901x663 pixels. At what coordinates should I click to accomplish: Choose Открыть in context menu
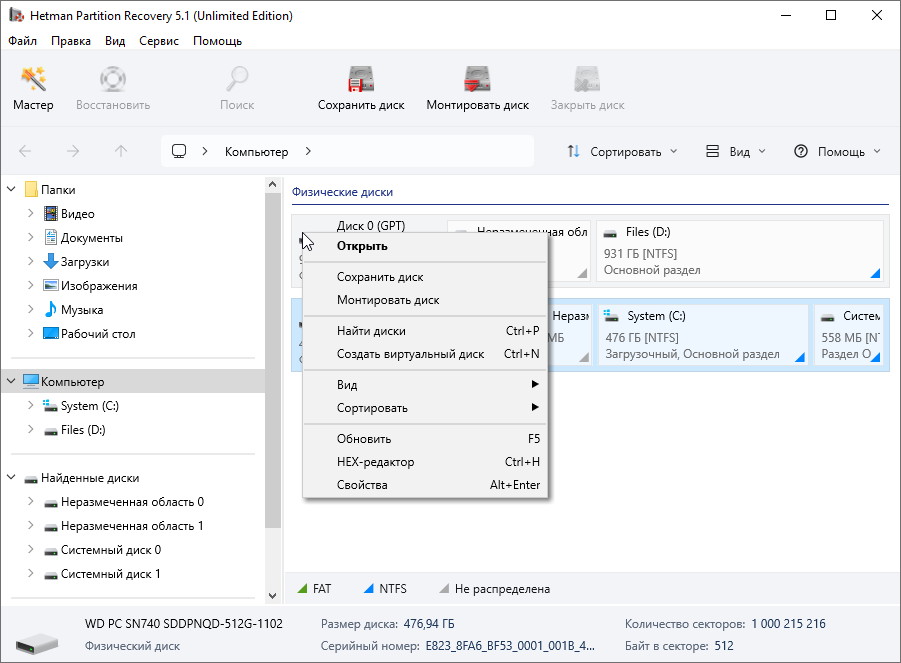[x=425, y=246]
